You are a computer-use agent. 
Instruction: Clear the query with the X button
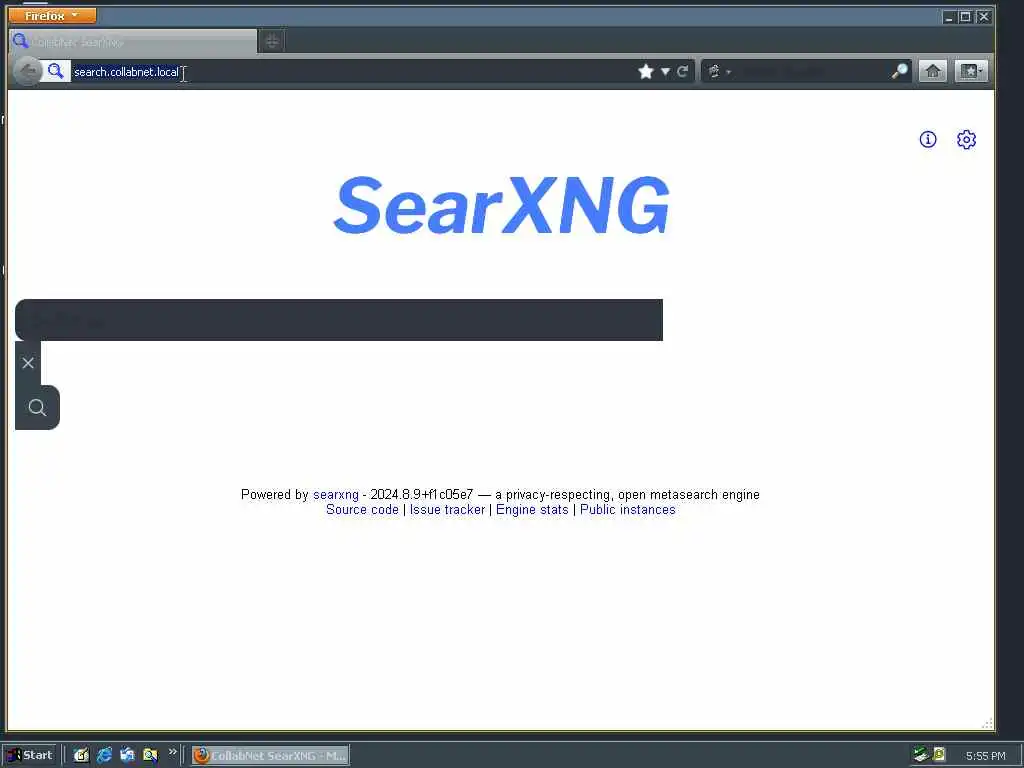pos(28,363)
